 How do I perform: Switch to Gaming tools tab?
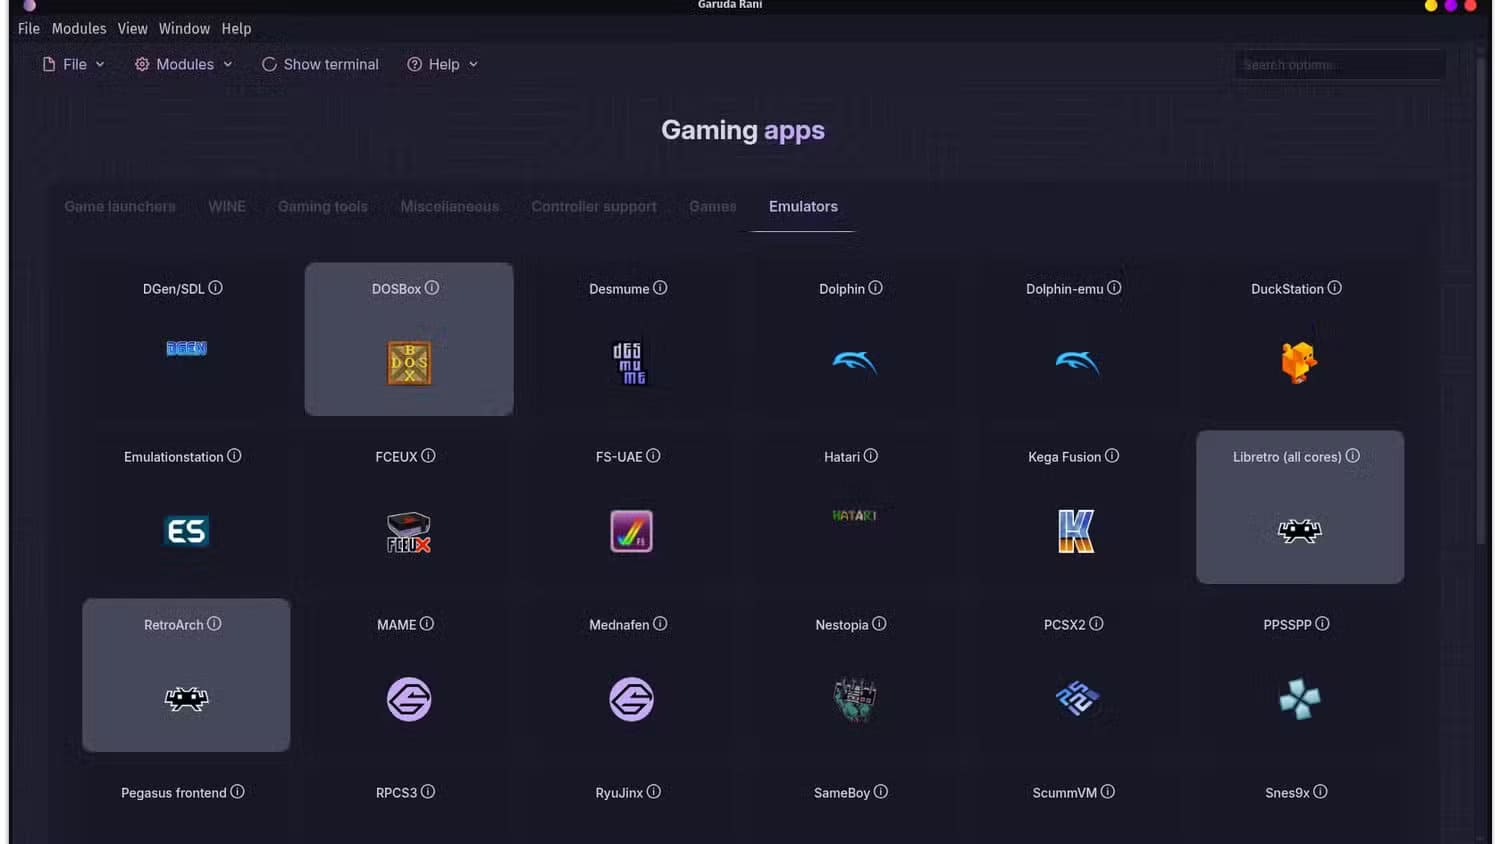coord(323,206)
